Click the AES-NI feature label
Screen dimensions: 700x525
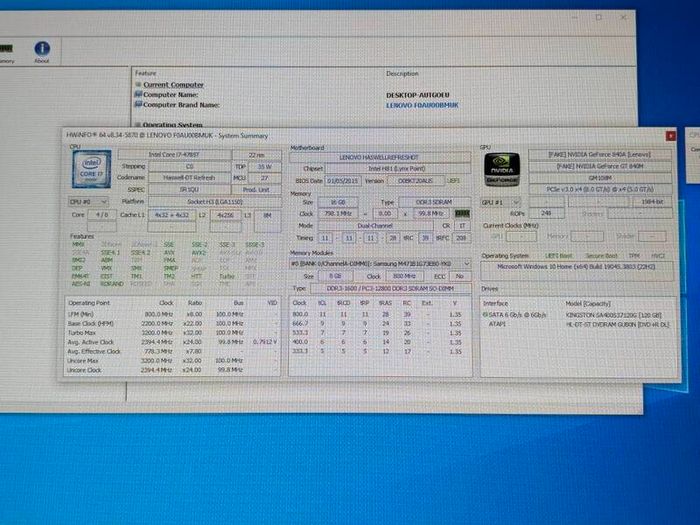click(81, 284)
